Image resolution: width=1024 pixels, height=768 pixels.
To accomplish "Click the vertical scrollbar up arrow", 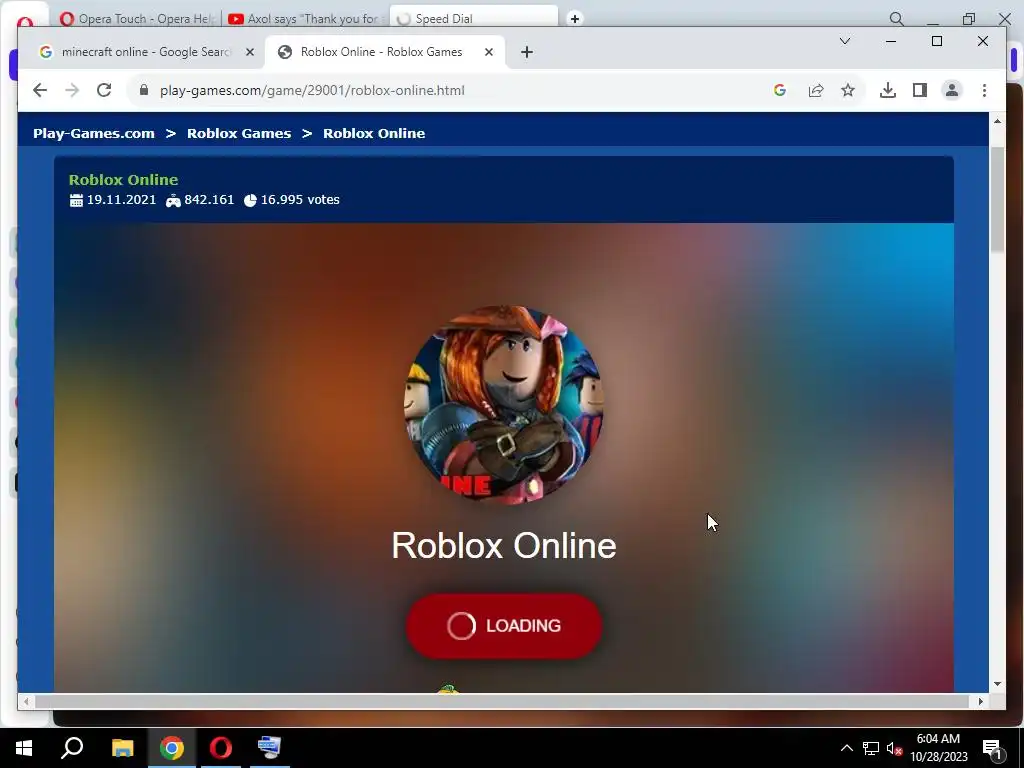I will pos(997,121).
